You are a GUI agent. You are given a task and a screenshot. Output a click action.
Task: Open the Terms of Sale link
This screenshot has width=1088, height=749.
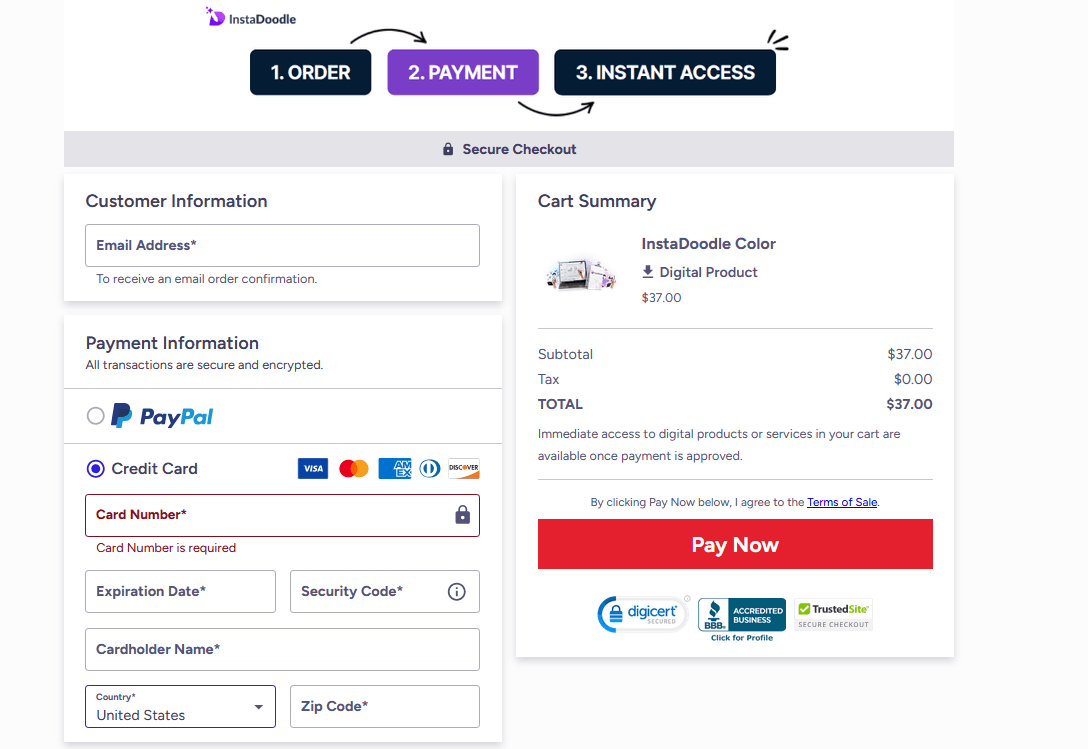click(841, 502)
